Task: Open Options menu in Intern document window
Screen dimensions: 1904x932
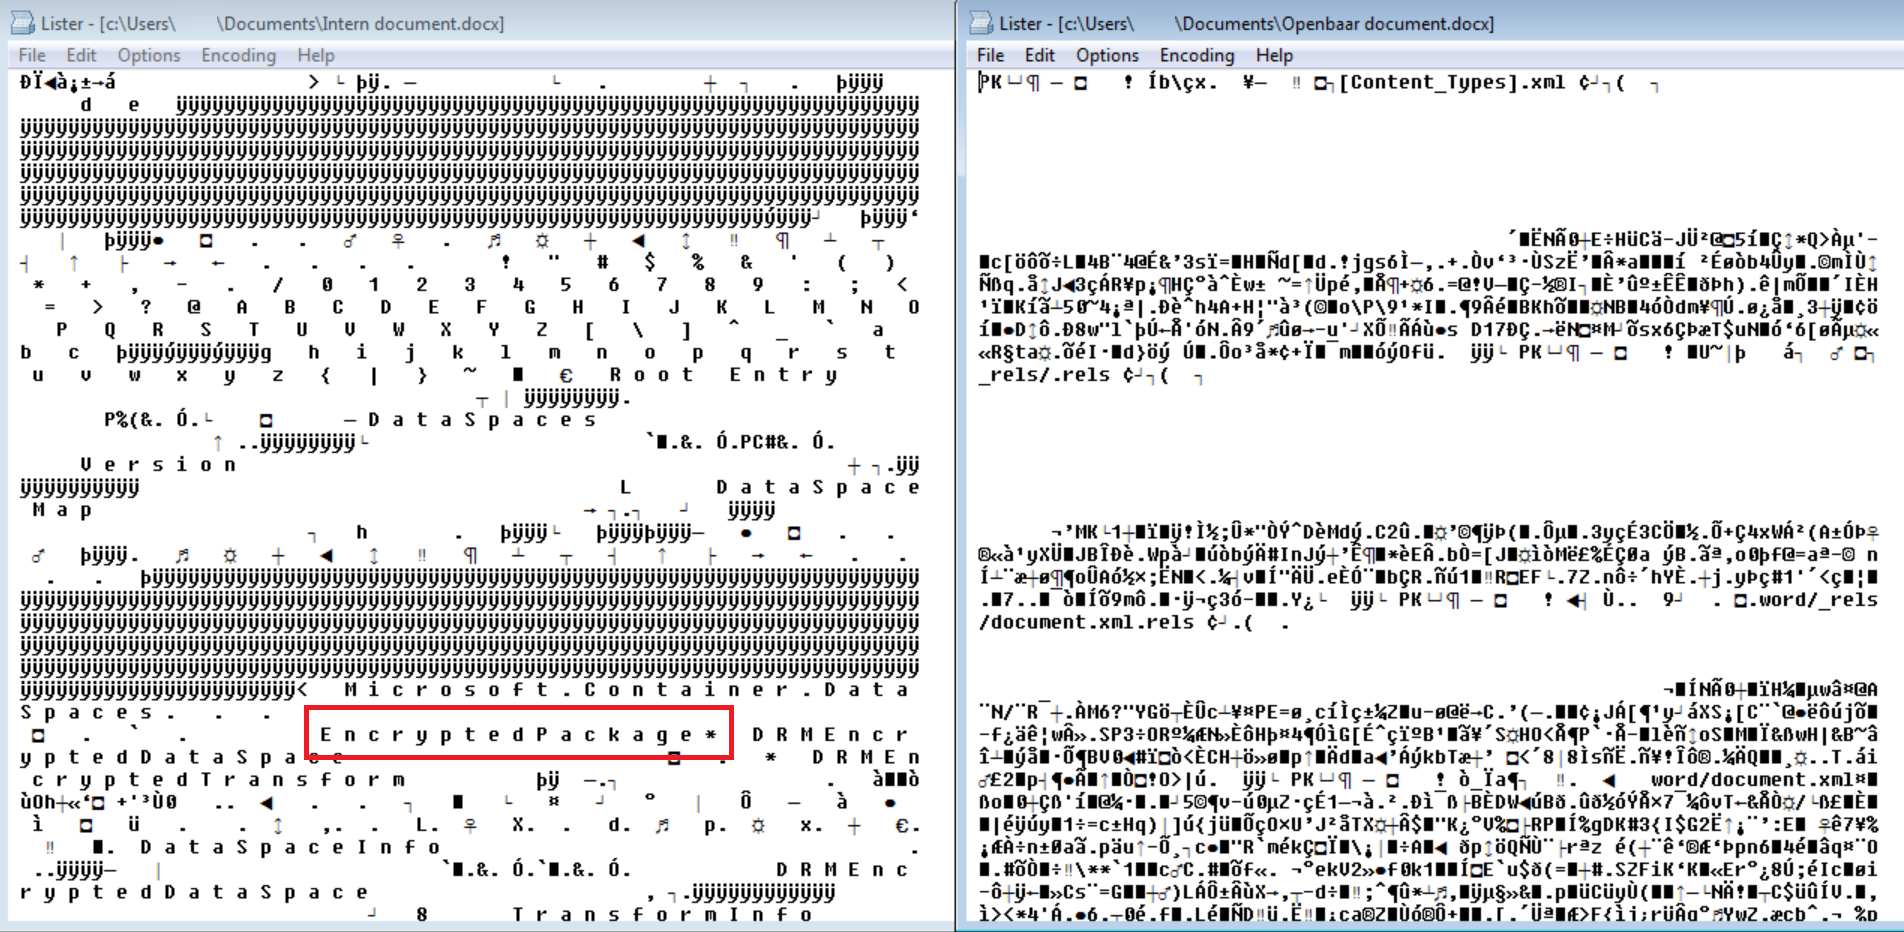Action: [x=149, y=55]
